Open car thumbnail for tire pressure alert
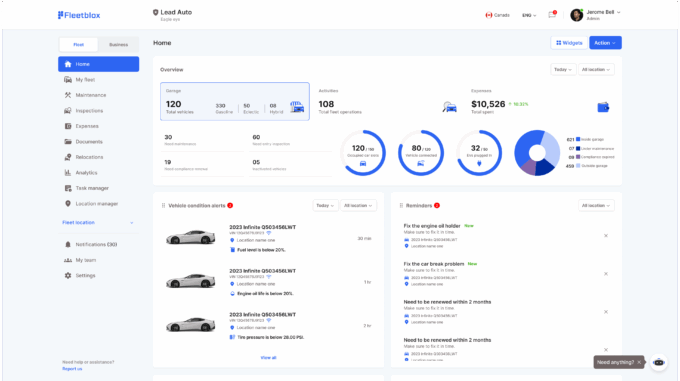The image size is (680, 381). [190, 325]
